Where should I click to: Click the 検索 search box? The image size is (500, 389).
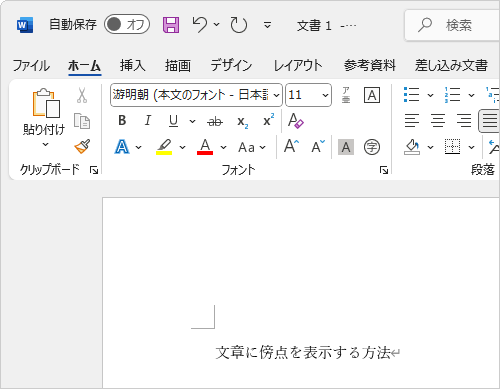point(452,25)
